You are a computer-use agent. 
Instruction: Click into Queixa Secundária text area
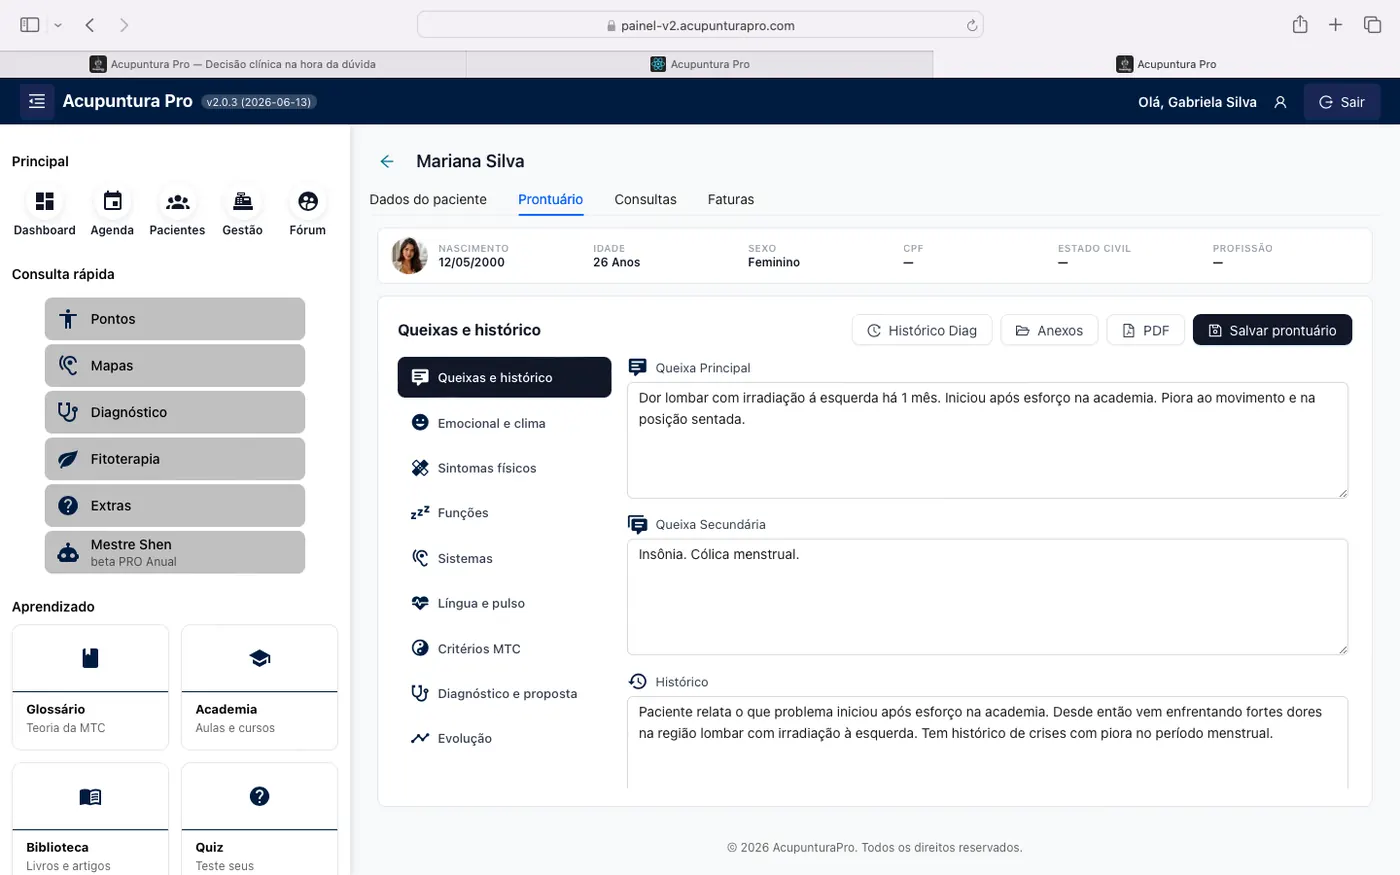[987, 597]
